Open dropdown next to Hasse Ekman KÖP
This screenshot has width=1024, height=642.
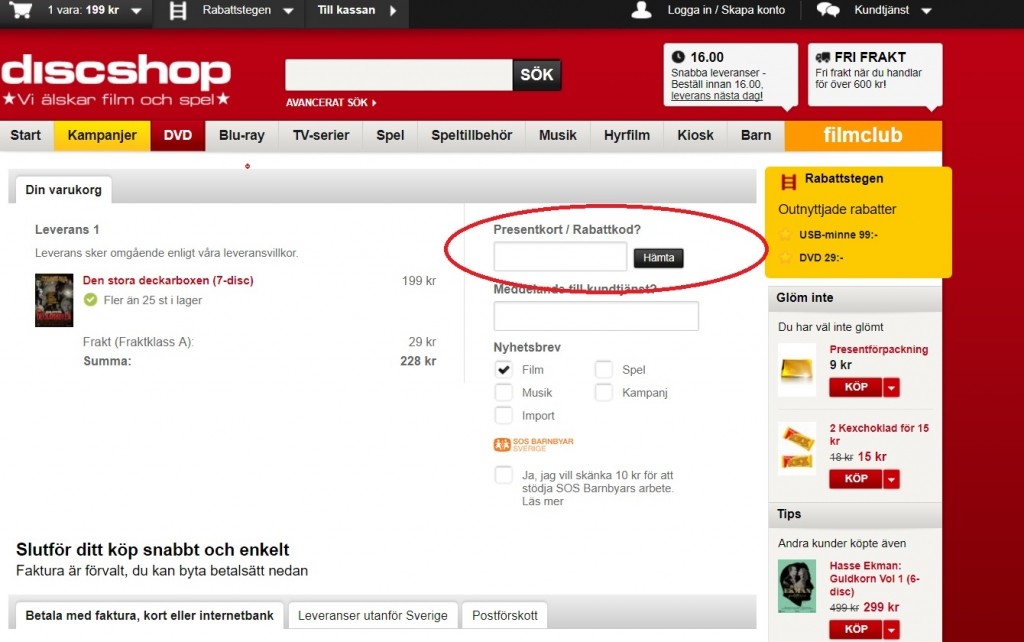tap(891, 630)
